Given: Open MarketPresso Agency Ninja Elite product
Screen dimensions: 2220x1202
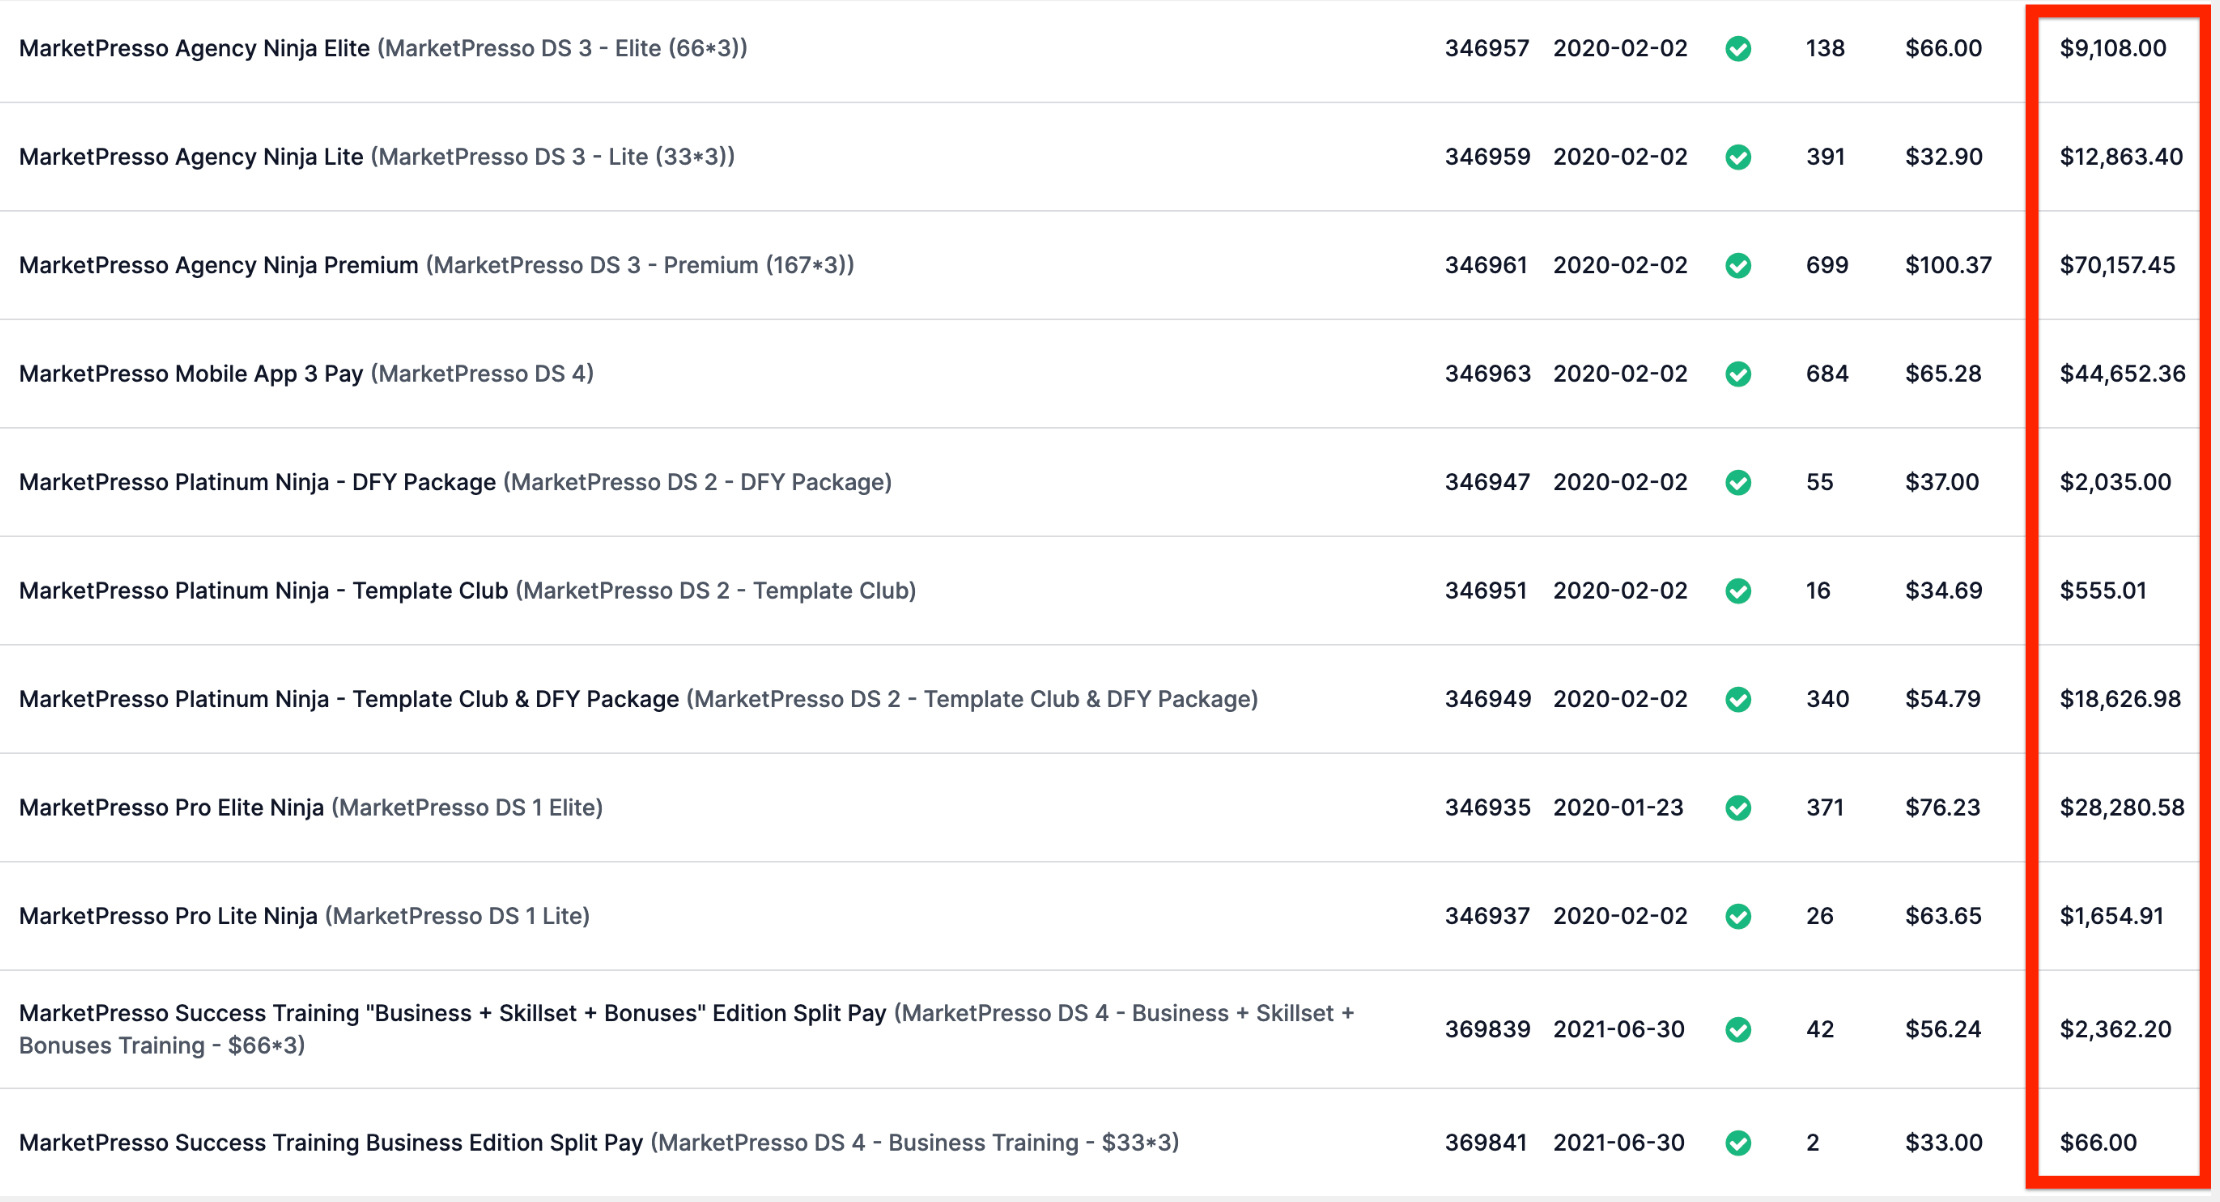Looking at the screenshot, I should tap(194, 48).
